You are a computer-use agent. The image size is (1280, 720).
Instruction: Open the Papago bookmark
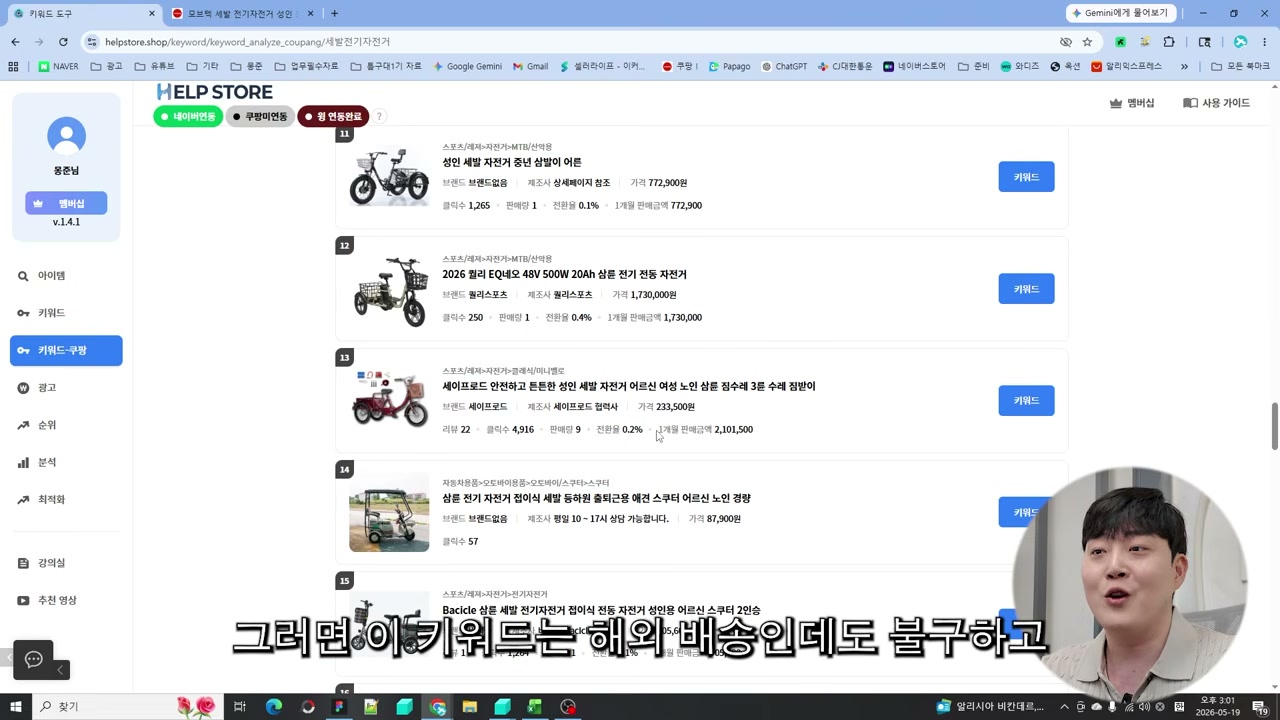coord(729,66)
